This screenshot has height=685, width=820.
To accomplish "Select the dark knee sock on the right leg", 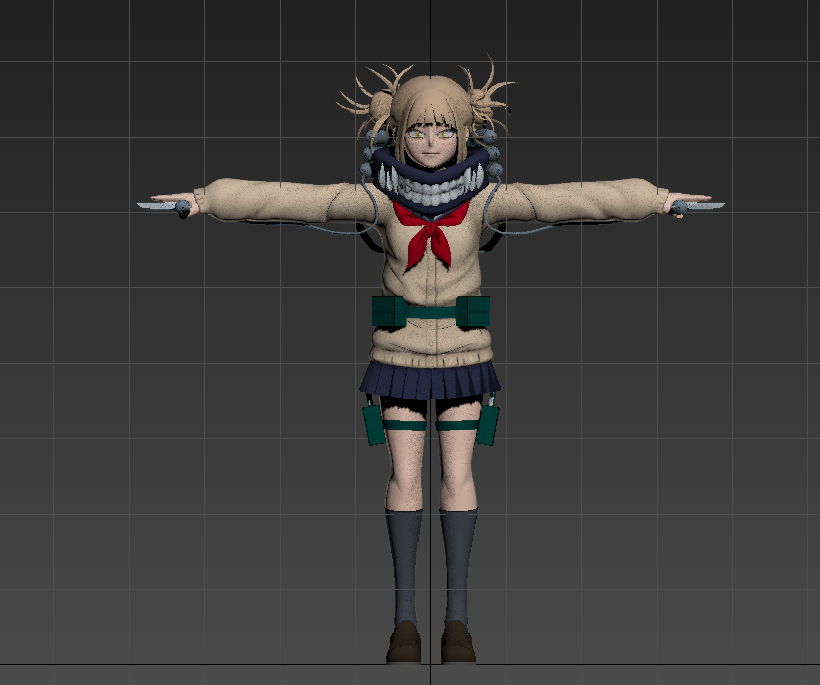I will [x=458, y=566].
